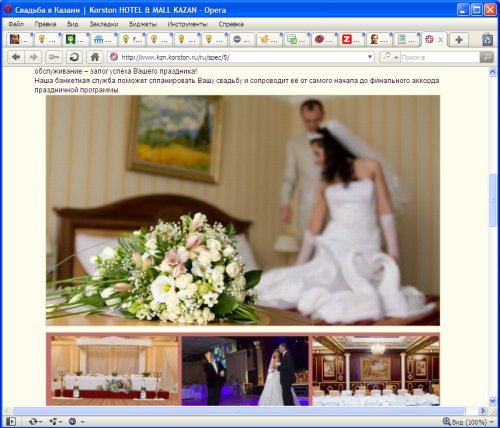Click text "залог успеха Вашего праздника!"
The width and height of the screenshot is (500, 428).
(x=143, y=71)
